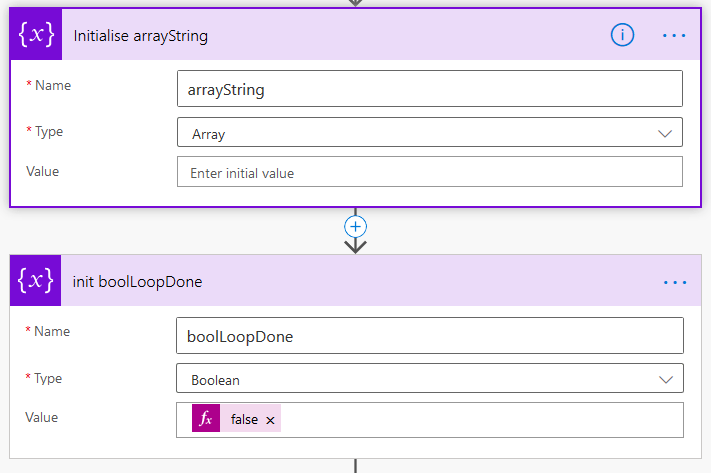Select the false expression token text
Viewport: 711px width, 473px height.
tap(243, 420)
